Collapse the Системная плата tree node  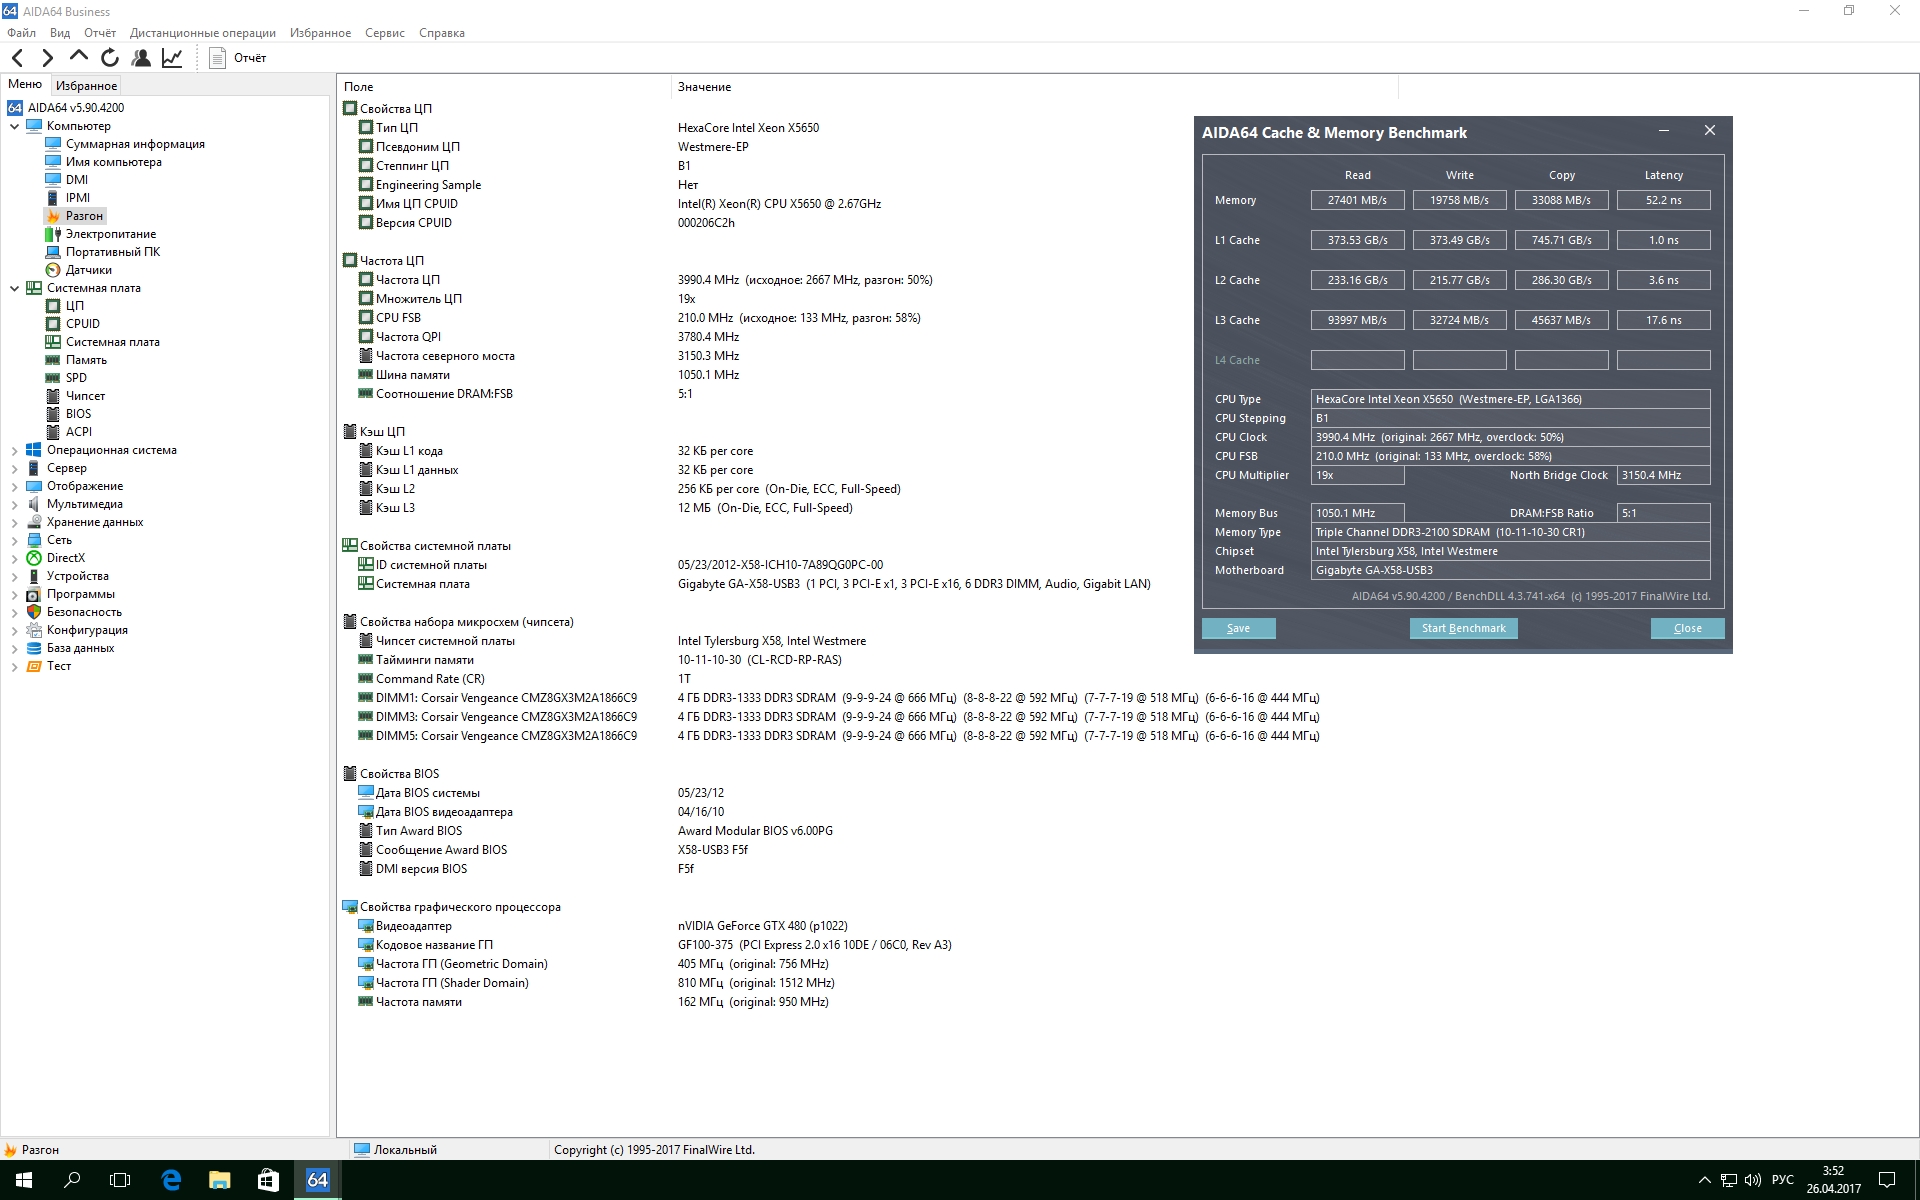tap(14, 288)
